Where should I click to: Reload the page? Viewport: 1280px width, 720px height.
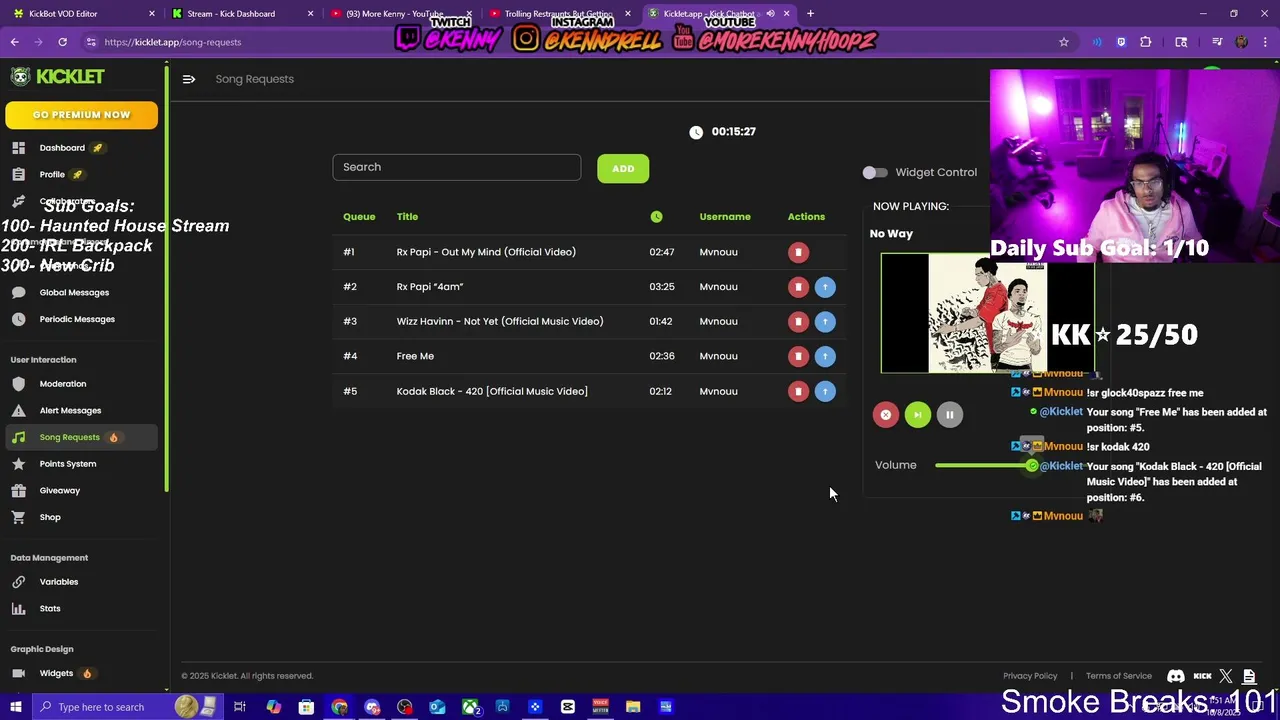(x=62, y=42)
